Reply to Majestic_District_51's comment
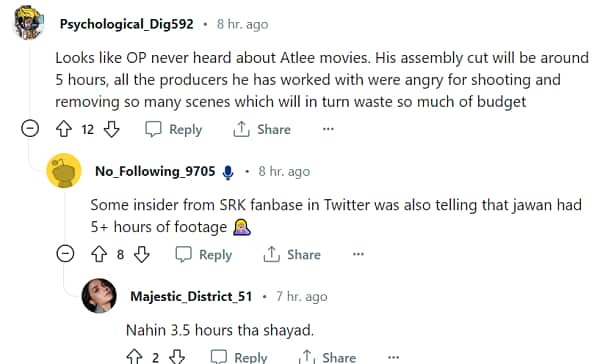600x364 pixels. pyautogui.click(x=239, y=357)
